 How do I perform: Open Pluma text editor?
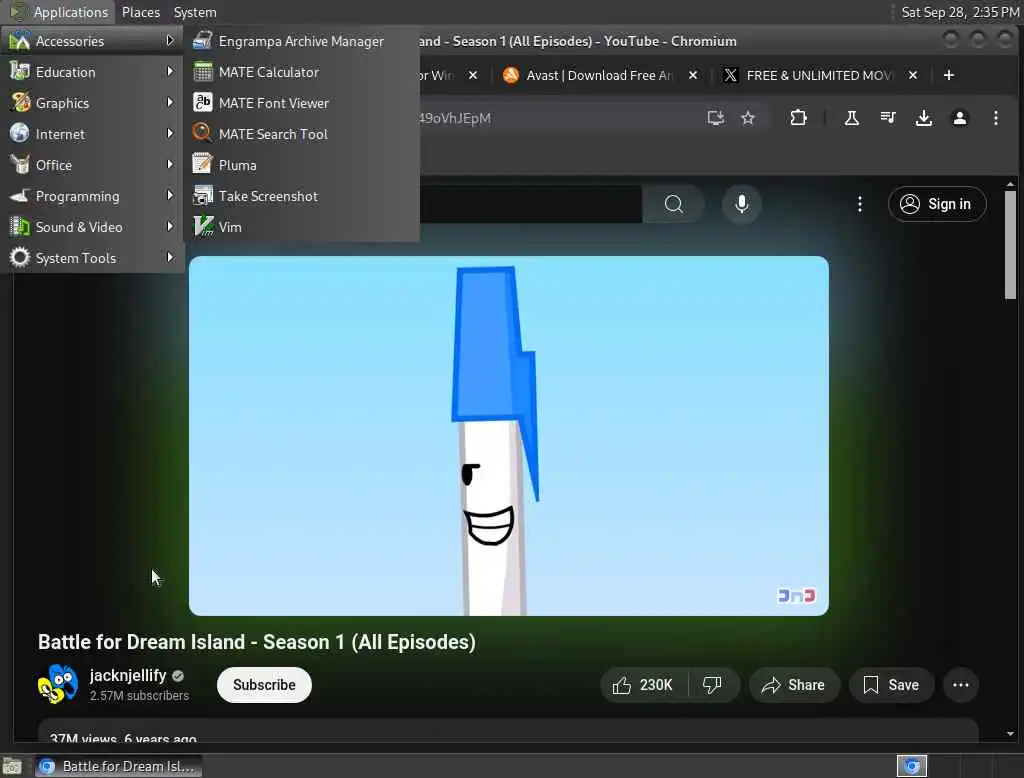(x=301, y=165)
